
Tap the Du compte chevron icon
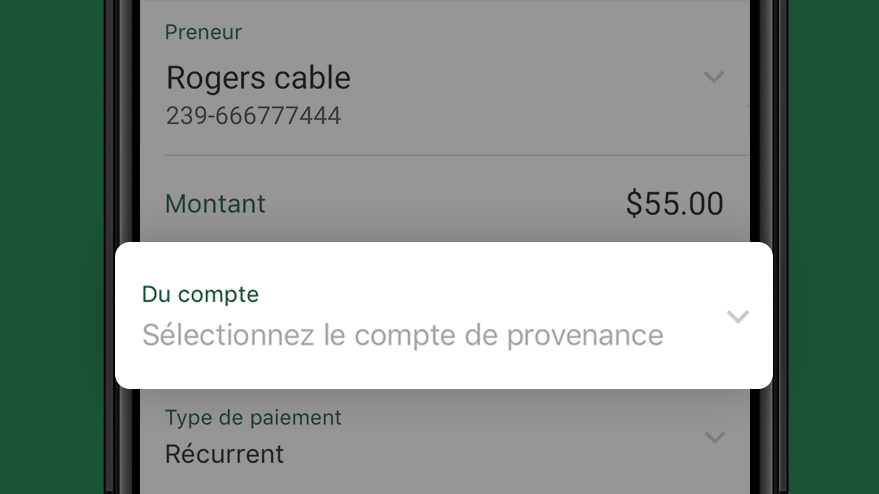coord(738,317)
